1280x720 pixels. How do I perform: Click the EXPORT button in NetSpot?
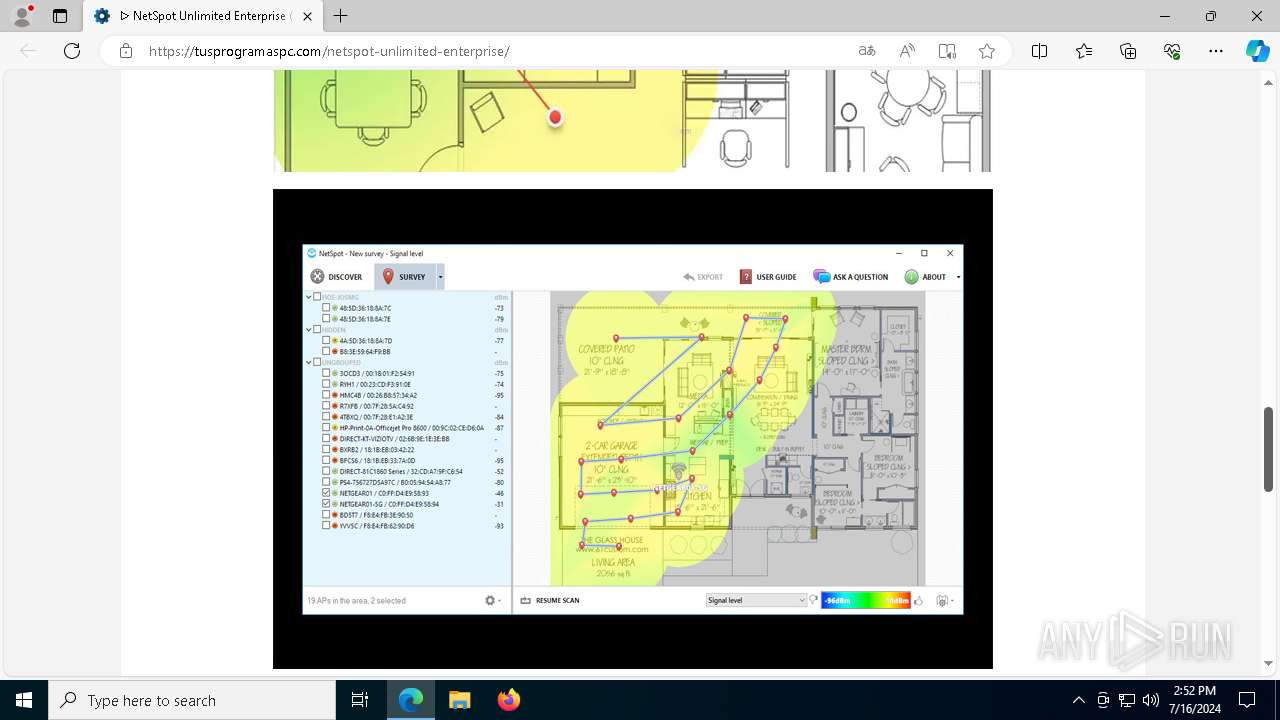(x=703, y=277)
